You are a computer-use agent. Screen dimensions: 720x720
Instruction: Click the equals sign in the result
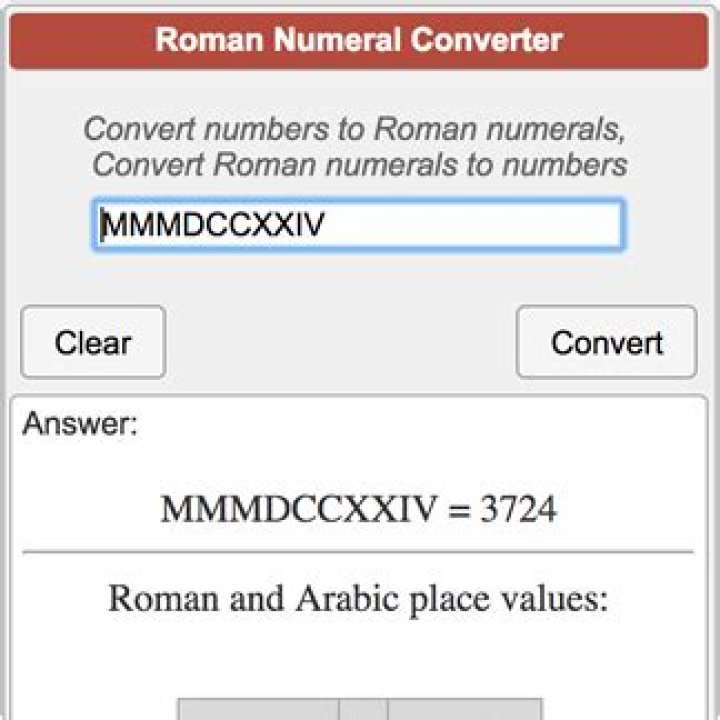click(459, 511)
